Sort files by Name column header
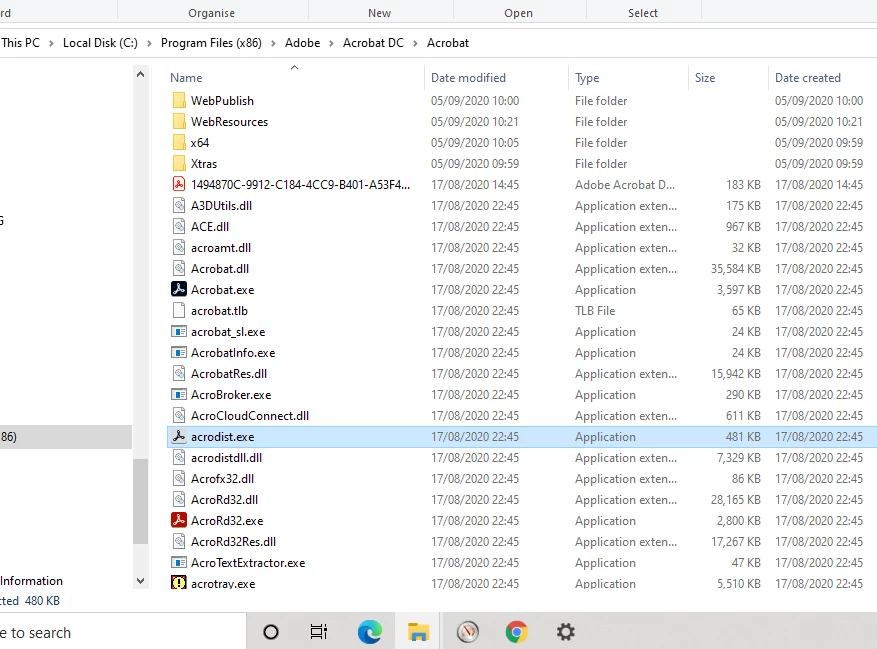Viewport: 877px width, 649px height. 186,78
